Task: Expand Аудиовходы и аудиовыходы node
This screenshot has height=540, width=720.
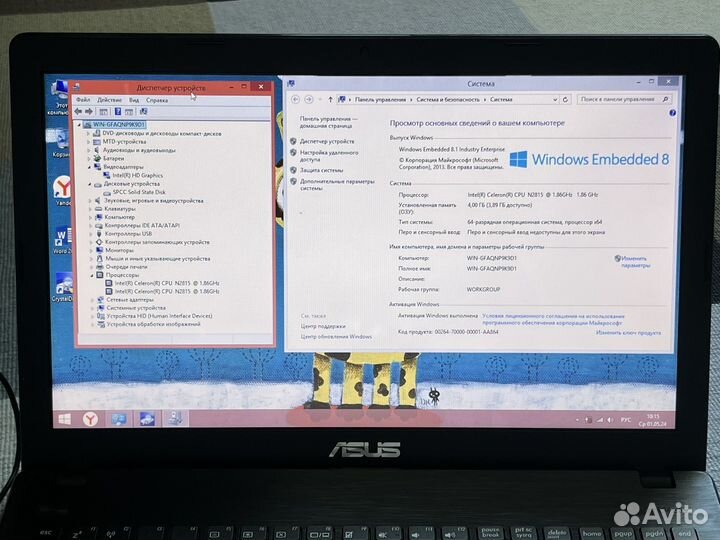Action: [89, 150]
